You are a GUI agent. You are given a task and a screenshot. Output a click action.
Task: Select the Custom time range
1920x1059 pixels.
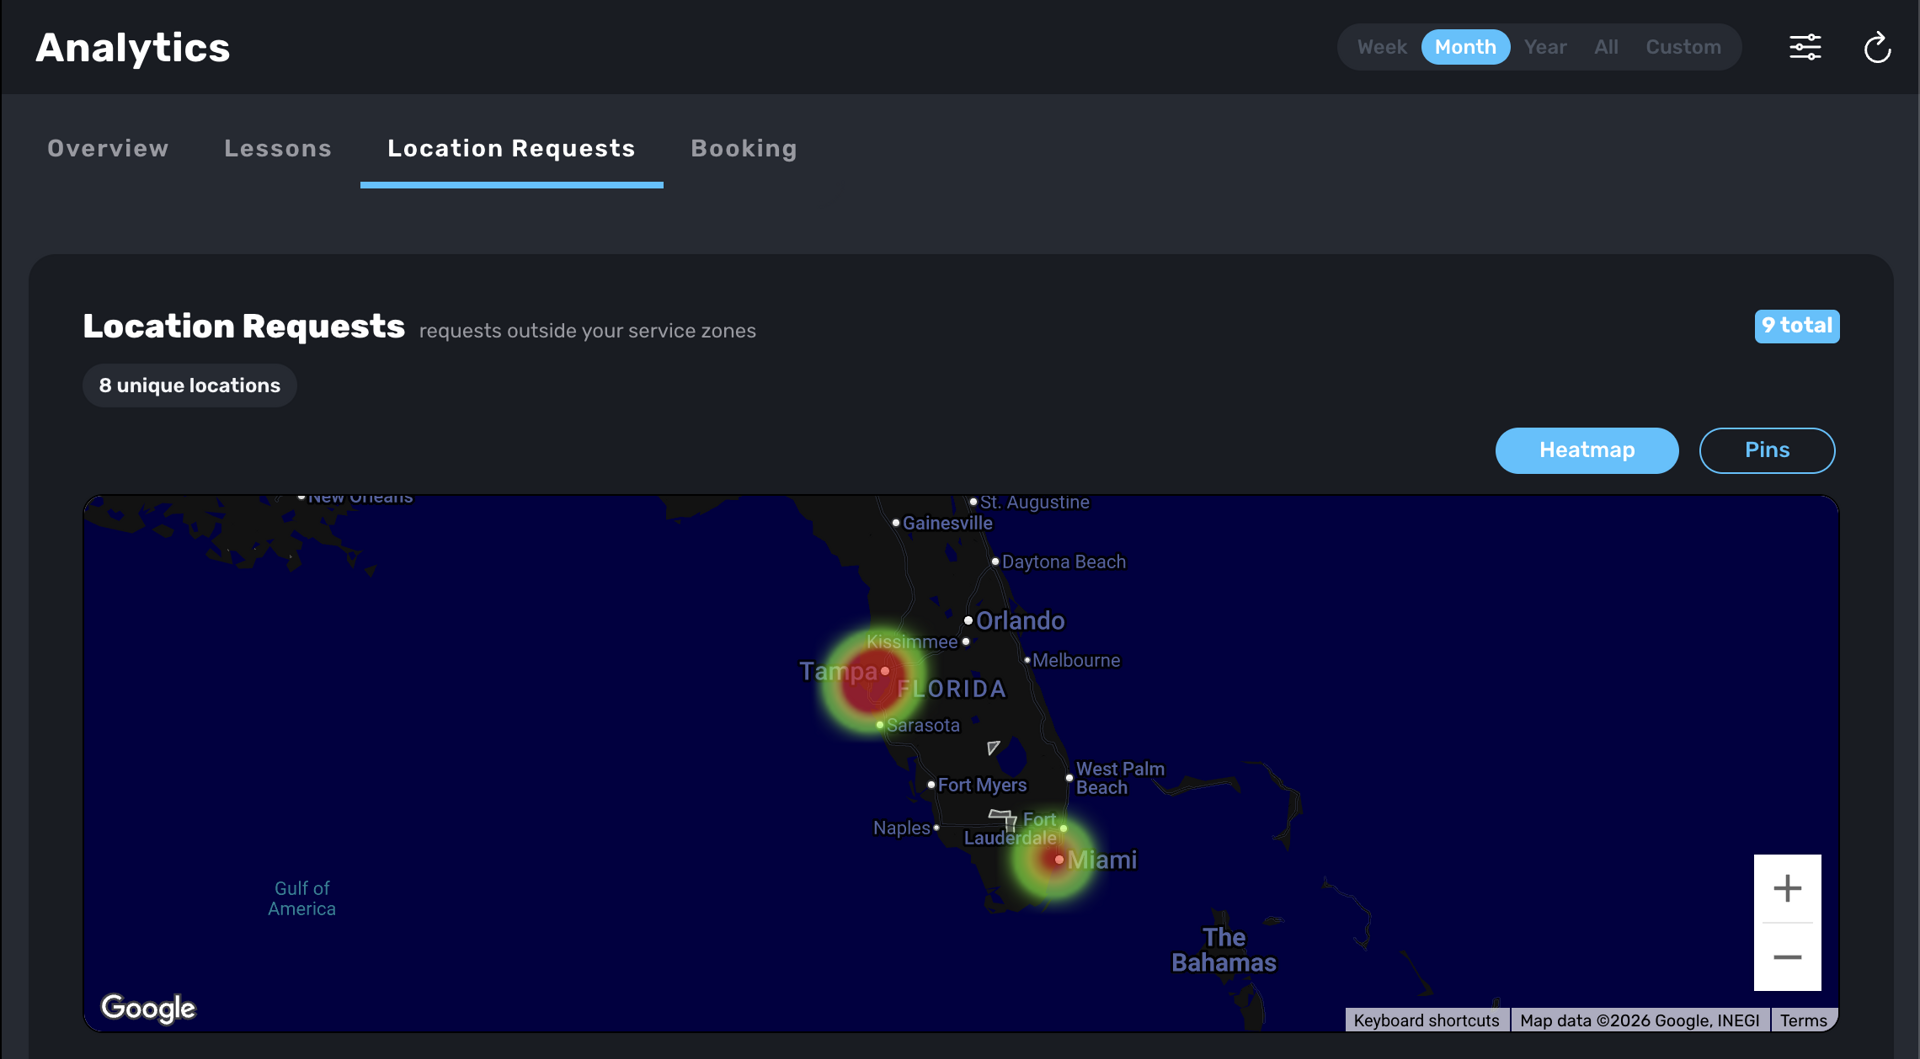click(1683, 47)
